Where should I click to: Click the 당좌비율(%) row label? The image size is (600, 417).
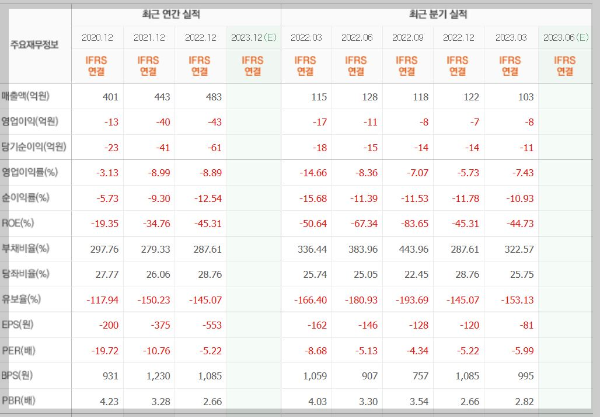click(x=25, y=274)
